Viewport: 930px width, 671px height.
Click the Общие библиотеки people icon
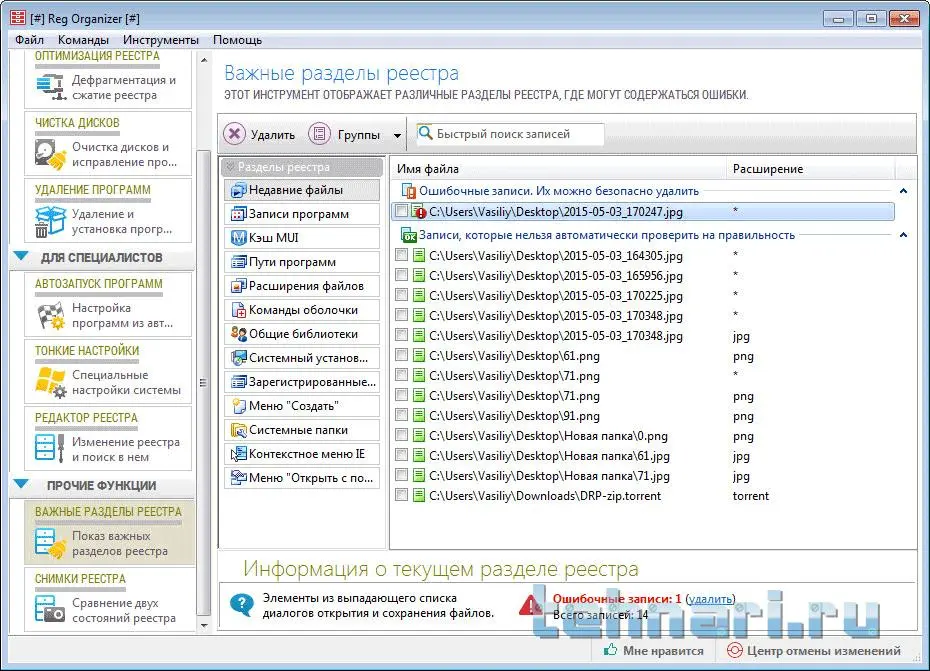coord(238,334)
